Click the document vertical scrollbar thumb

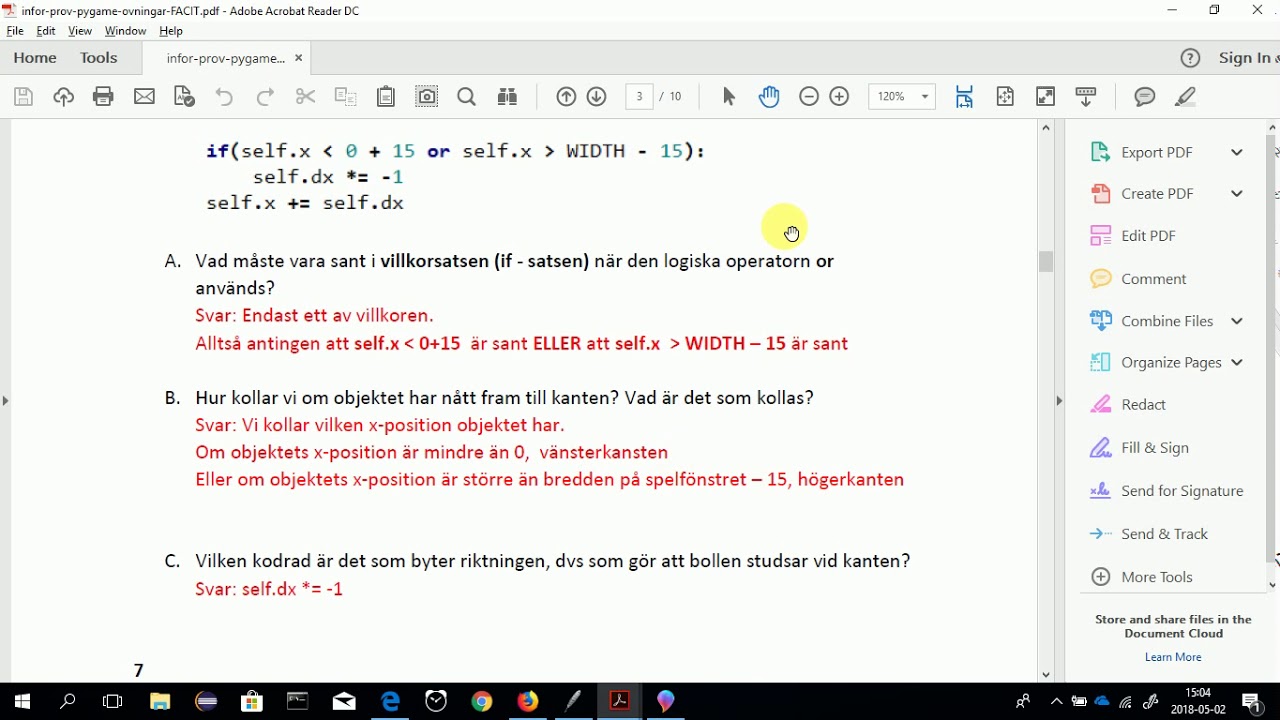1046,262
